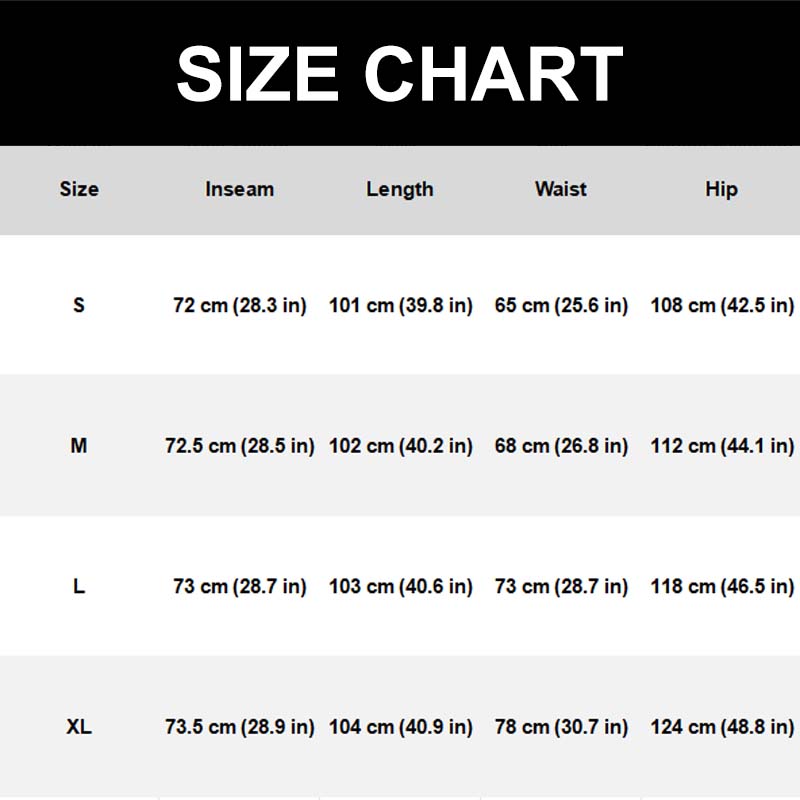Select the M size row label
The width and height of the screenshot is (800, 800).
click(x=79, y=446)
